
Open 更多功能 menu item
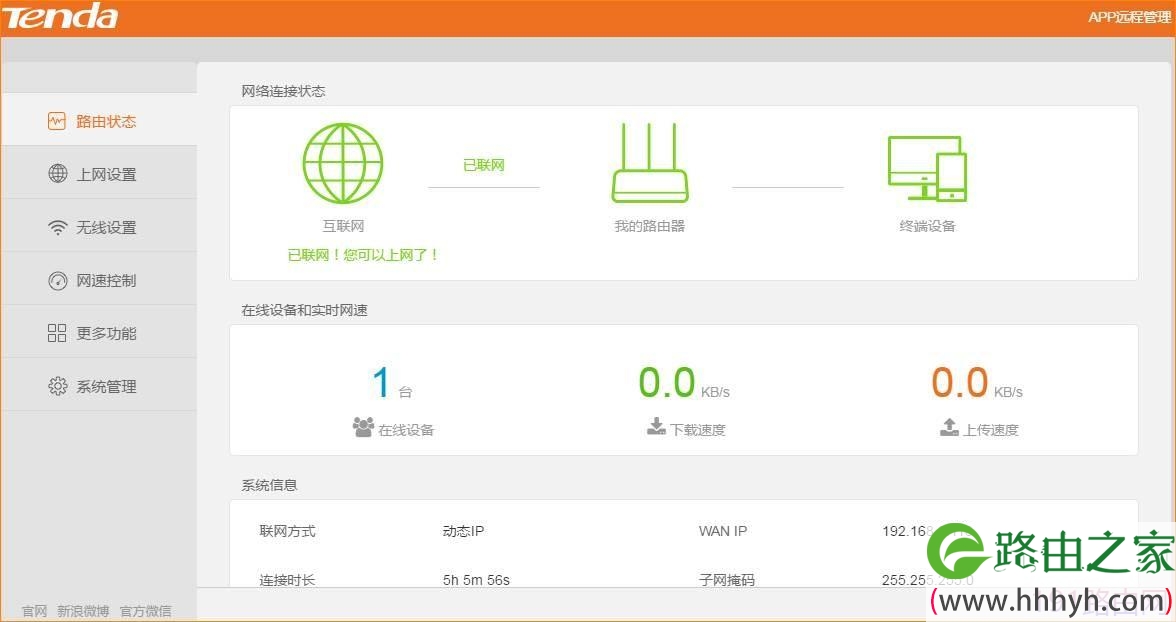[x=99, y=332]
